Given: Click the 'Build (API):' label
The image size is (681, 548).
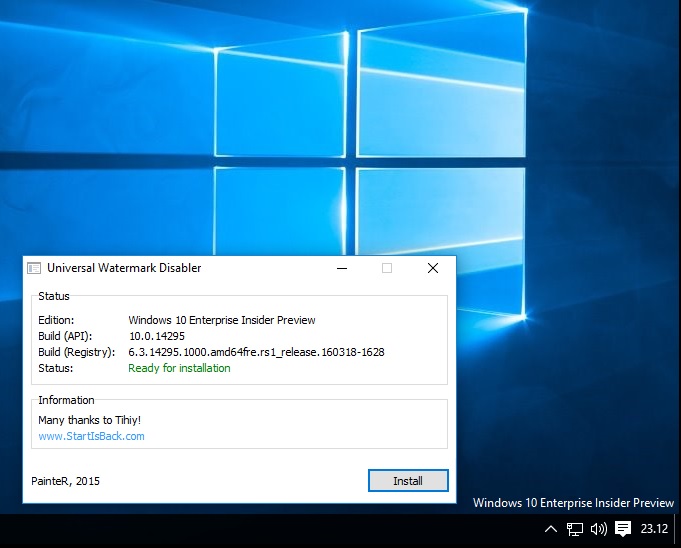Looking at the screenshot, I should (x=65, y=336).
